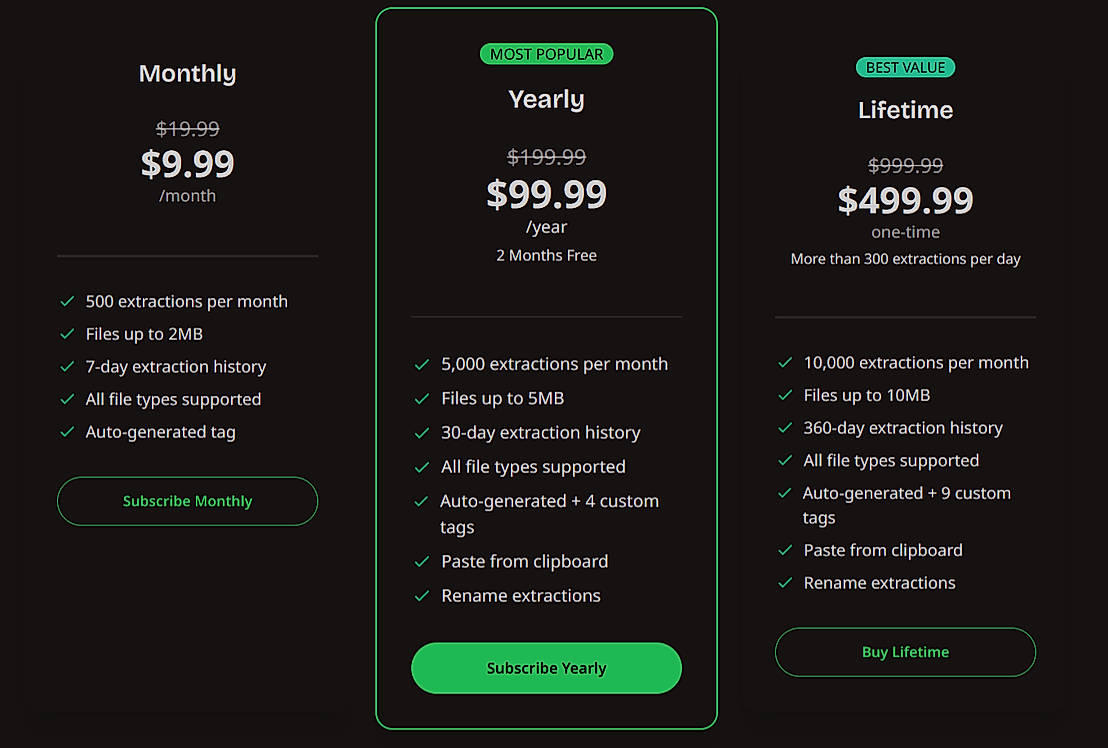Click checkmark next to Auto-generated tag
This screenshot has width=1108, height=748.
point(67,432)
